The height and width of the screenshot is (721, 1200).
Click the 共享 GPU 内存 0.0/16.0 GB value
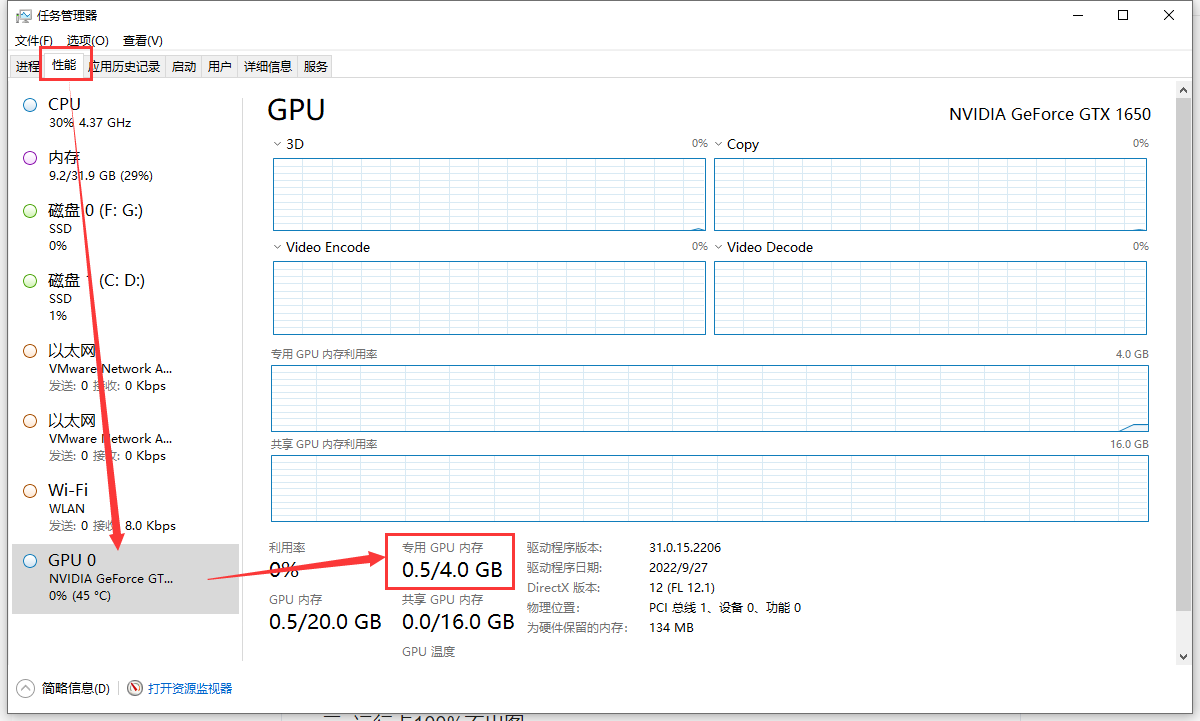click(x=458, y=621)
